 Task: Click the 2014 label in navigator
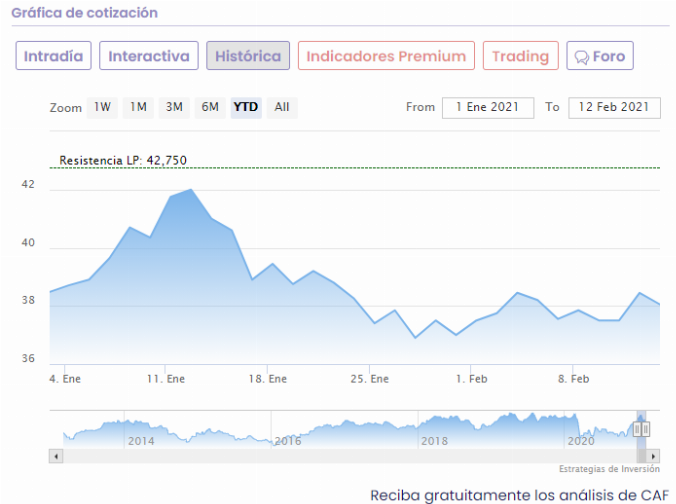coord(141,441)
